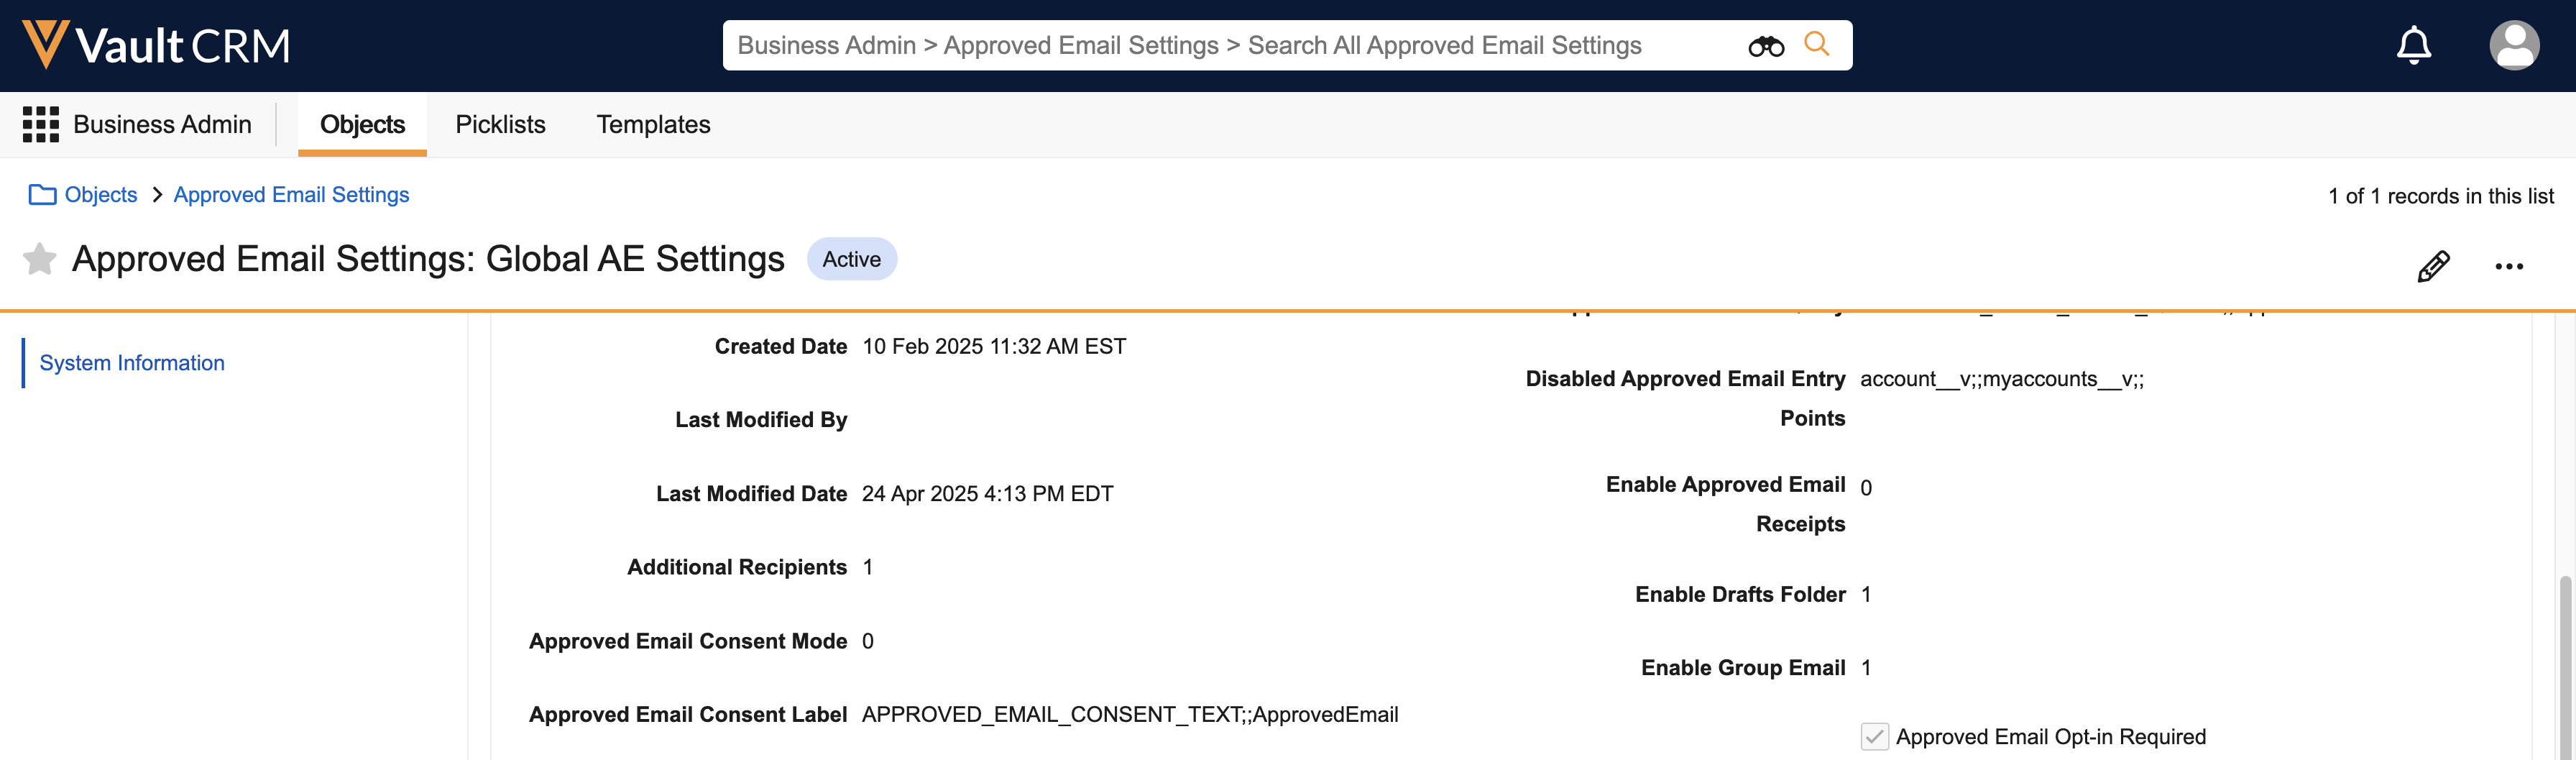The image size is (2576, 760).
Task: Switch to the Templates tab
Action: 653,124
